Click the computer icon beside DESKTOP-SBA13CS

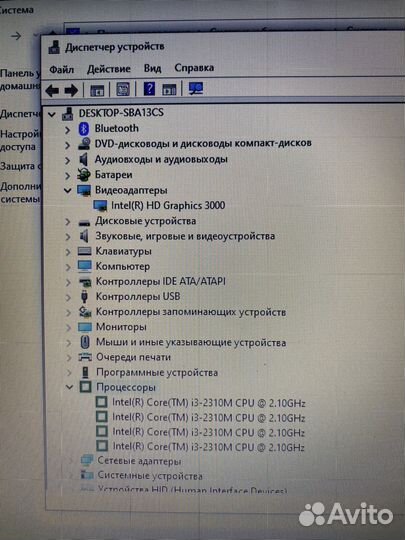point(68,114)
